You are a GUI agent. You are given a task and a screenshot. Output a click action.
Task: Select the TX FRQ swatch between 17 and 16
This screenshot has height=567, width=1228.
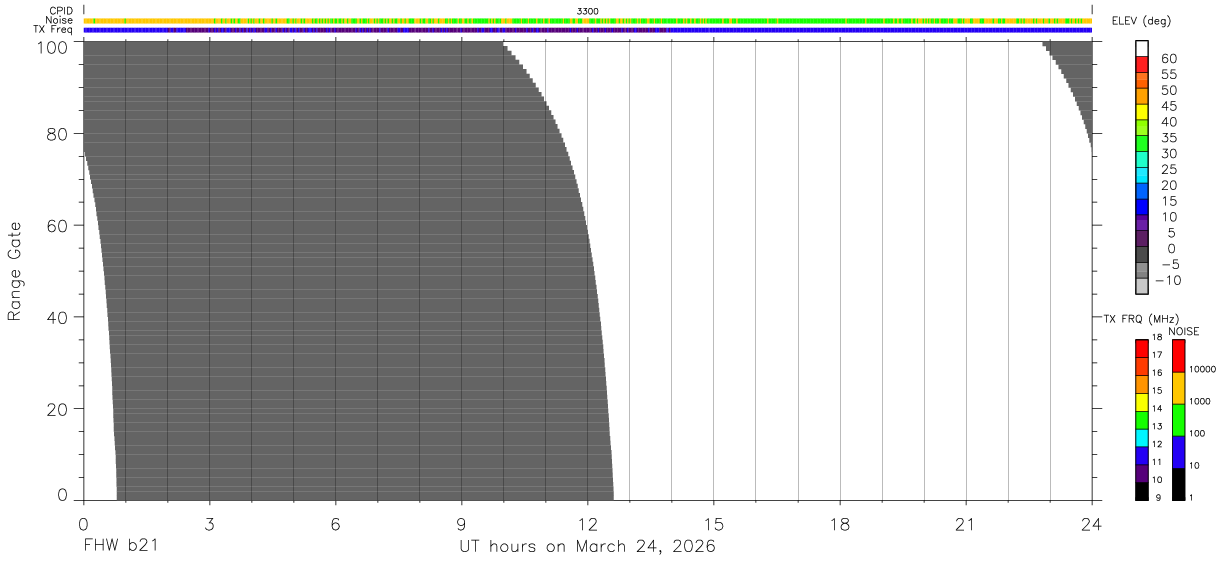1142,366
